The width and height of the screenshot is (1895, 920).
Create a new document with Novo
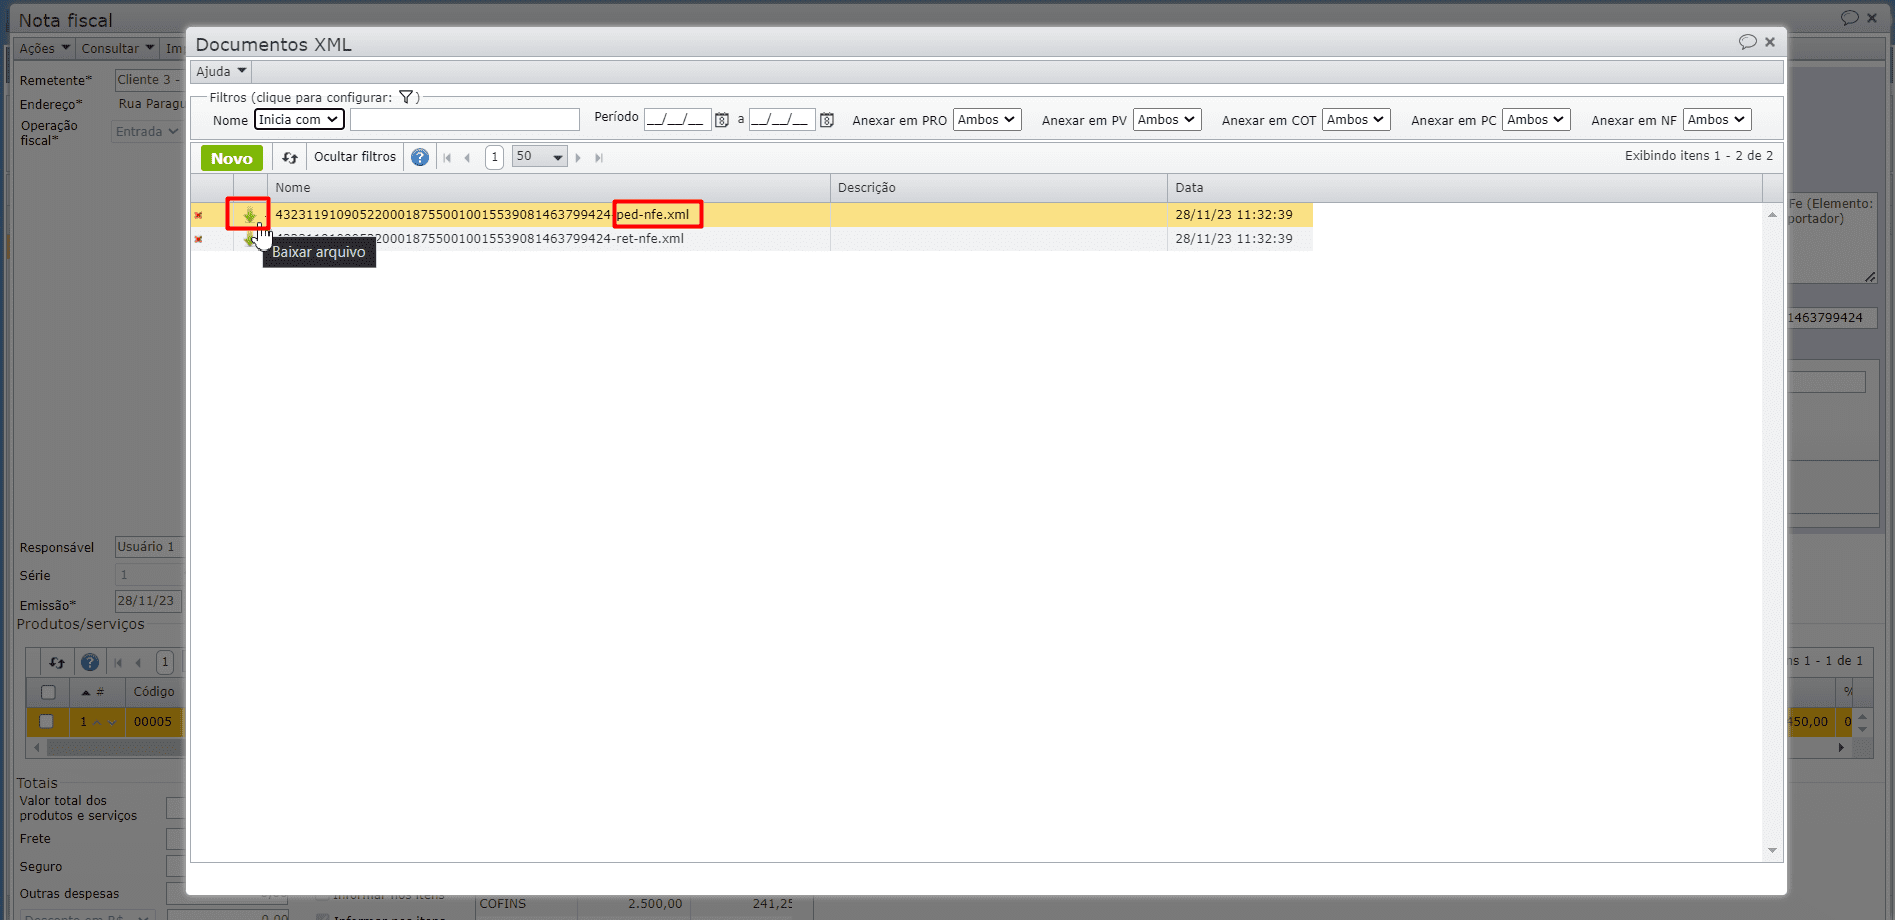click(232, 158)
